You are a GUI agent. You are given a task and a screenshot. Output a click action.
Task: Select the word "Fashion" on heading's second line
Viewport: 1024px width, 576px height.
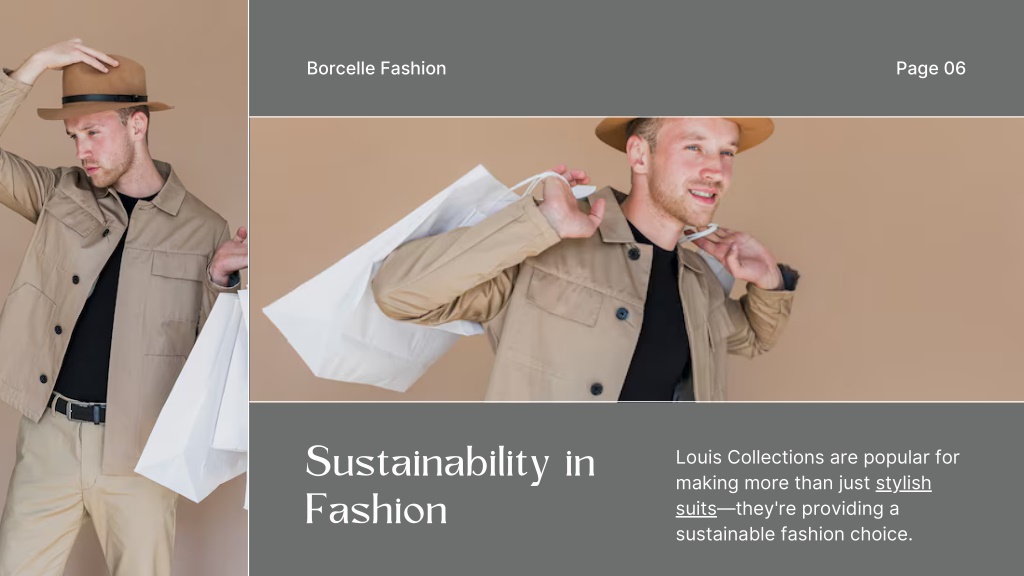point(376,509)
